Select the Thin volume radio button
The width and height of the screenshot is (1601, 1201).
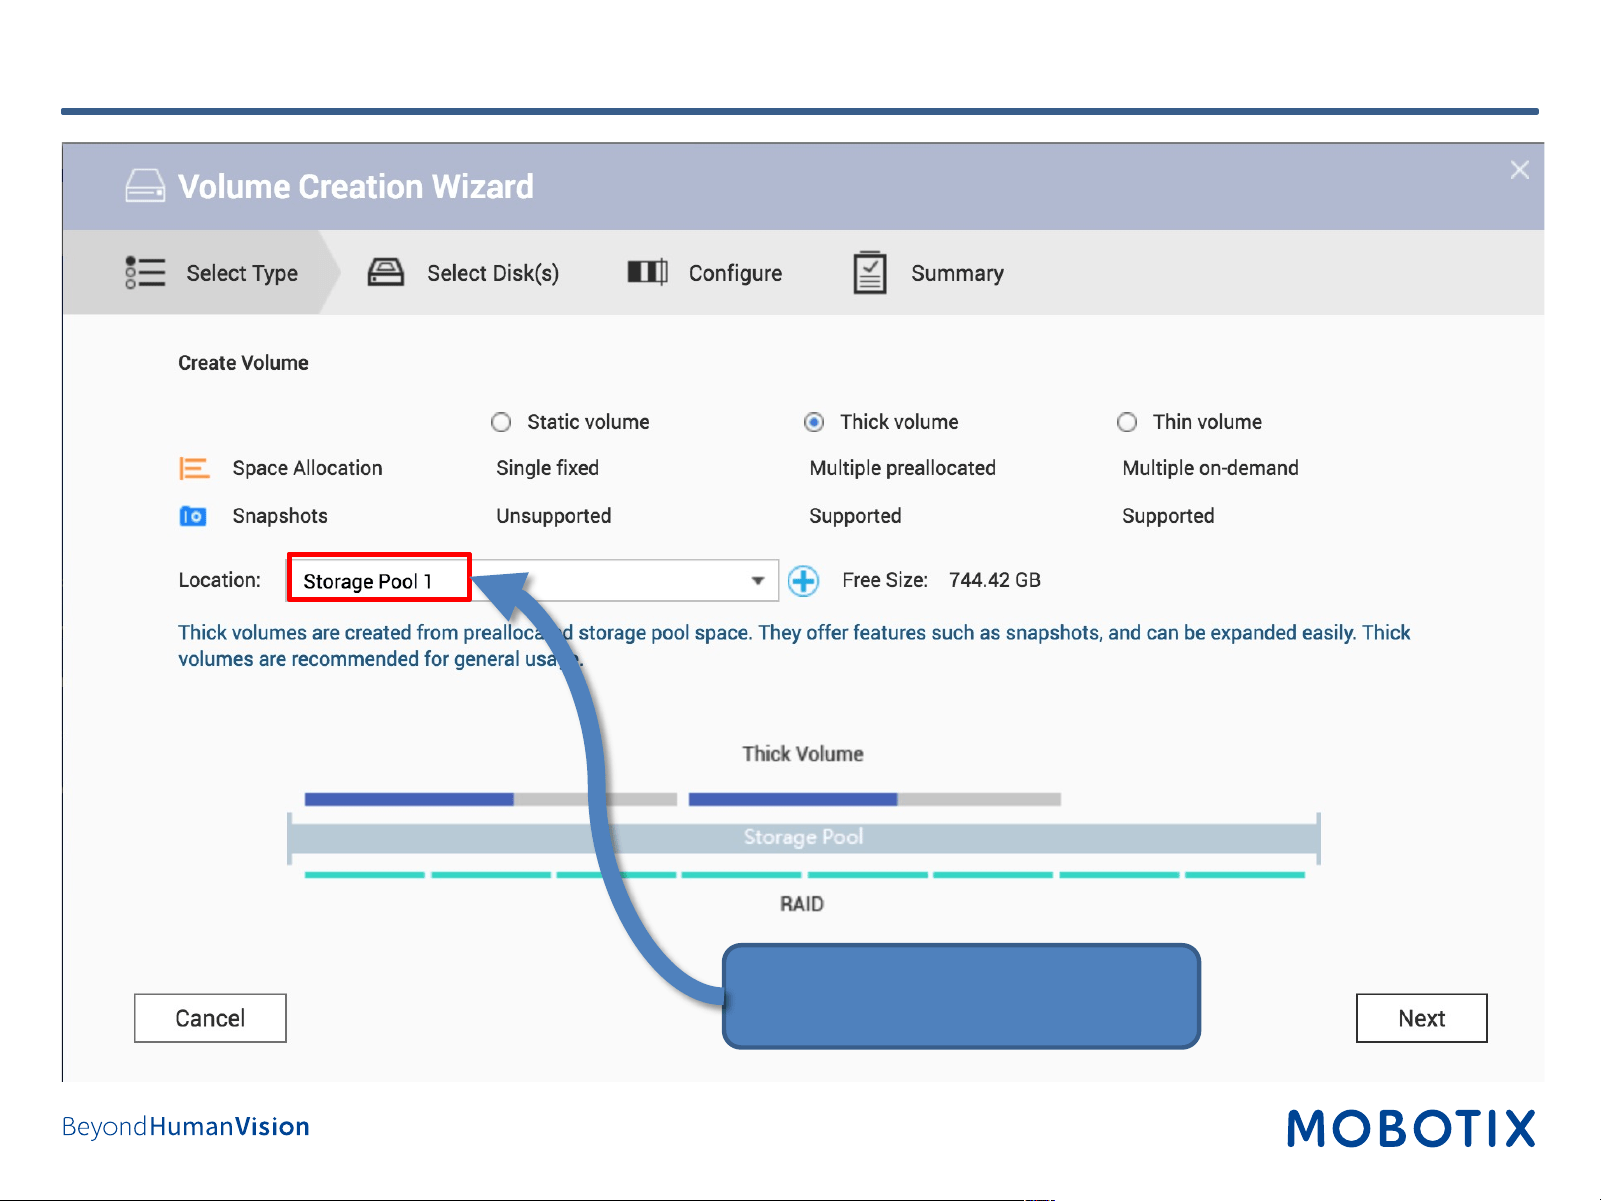[x=1127, y=422]
